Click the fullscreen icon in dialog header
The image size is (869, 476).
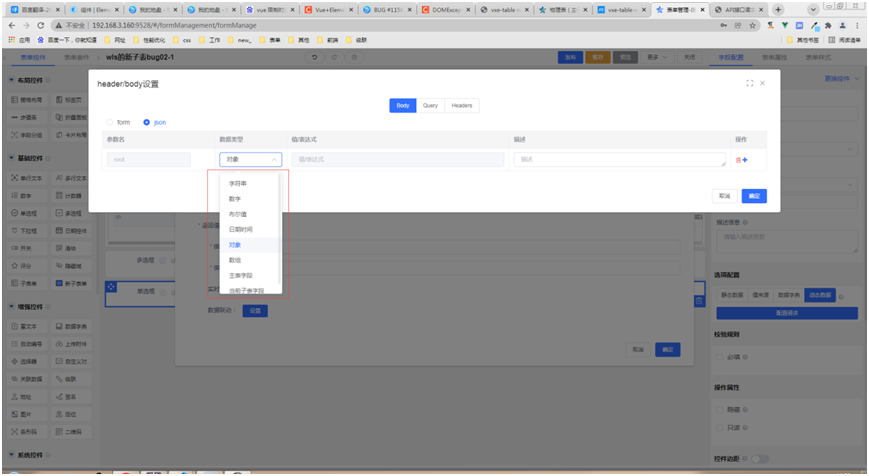click(x=750, y=83)
